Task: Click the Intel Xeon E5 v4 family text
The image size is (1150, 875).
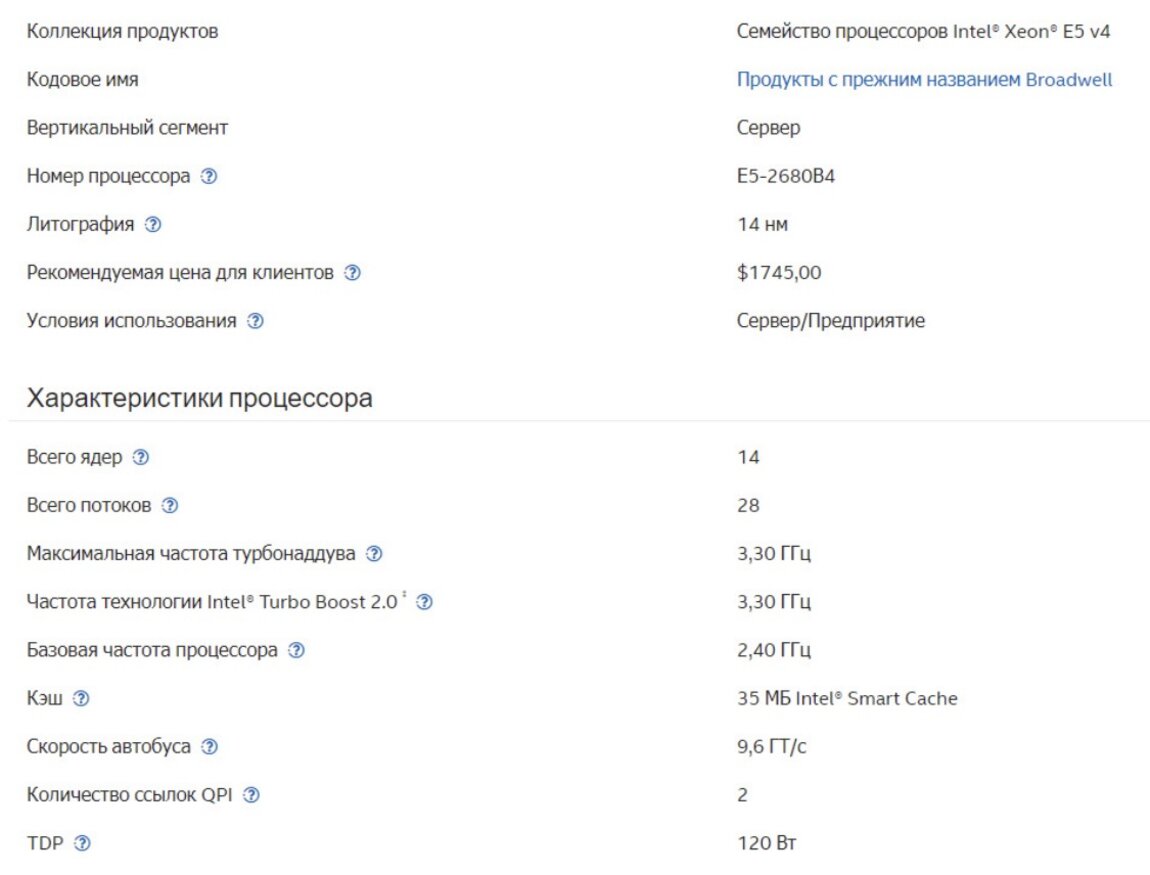Action: 924,31
